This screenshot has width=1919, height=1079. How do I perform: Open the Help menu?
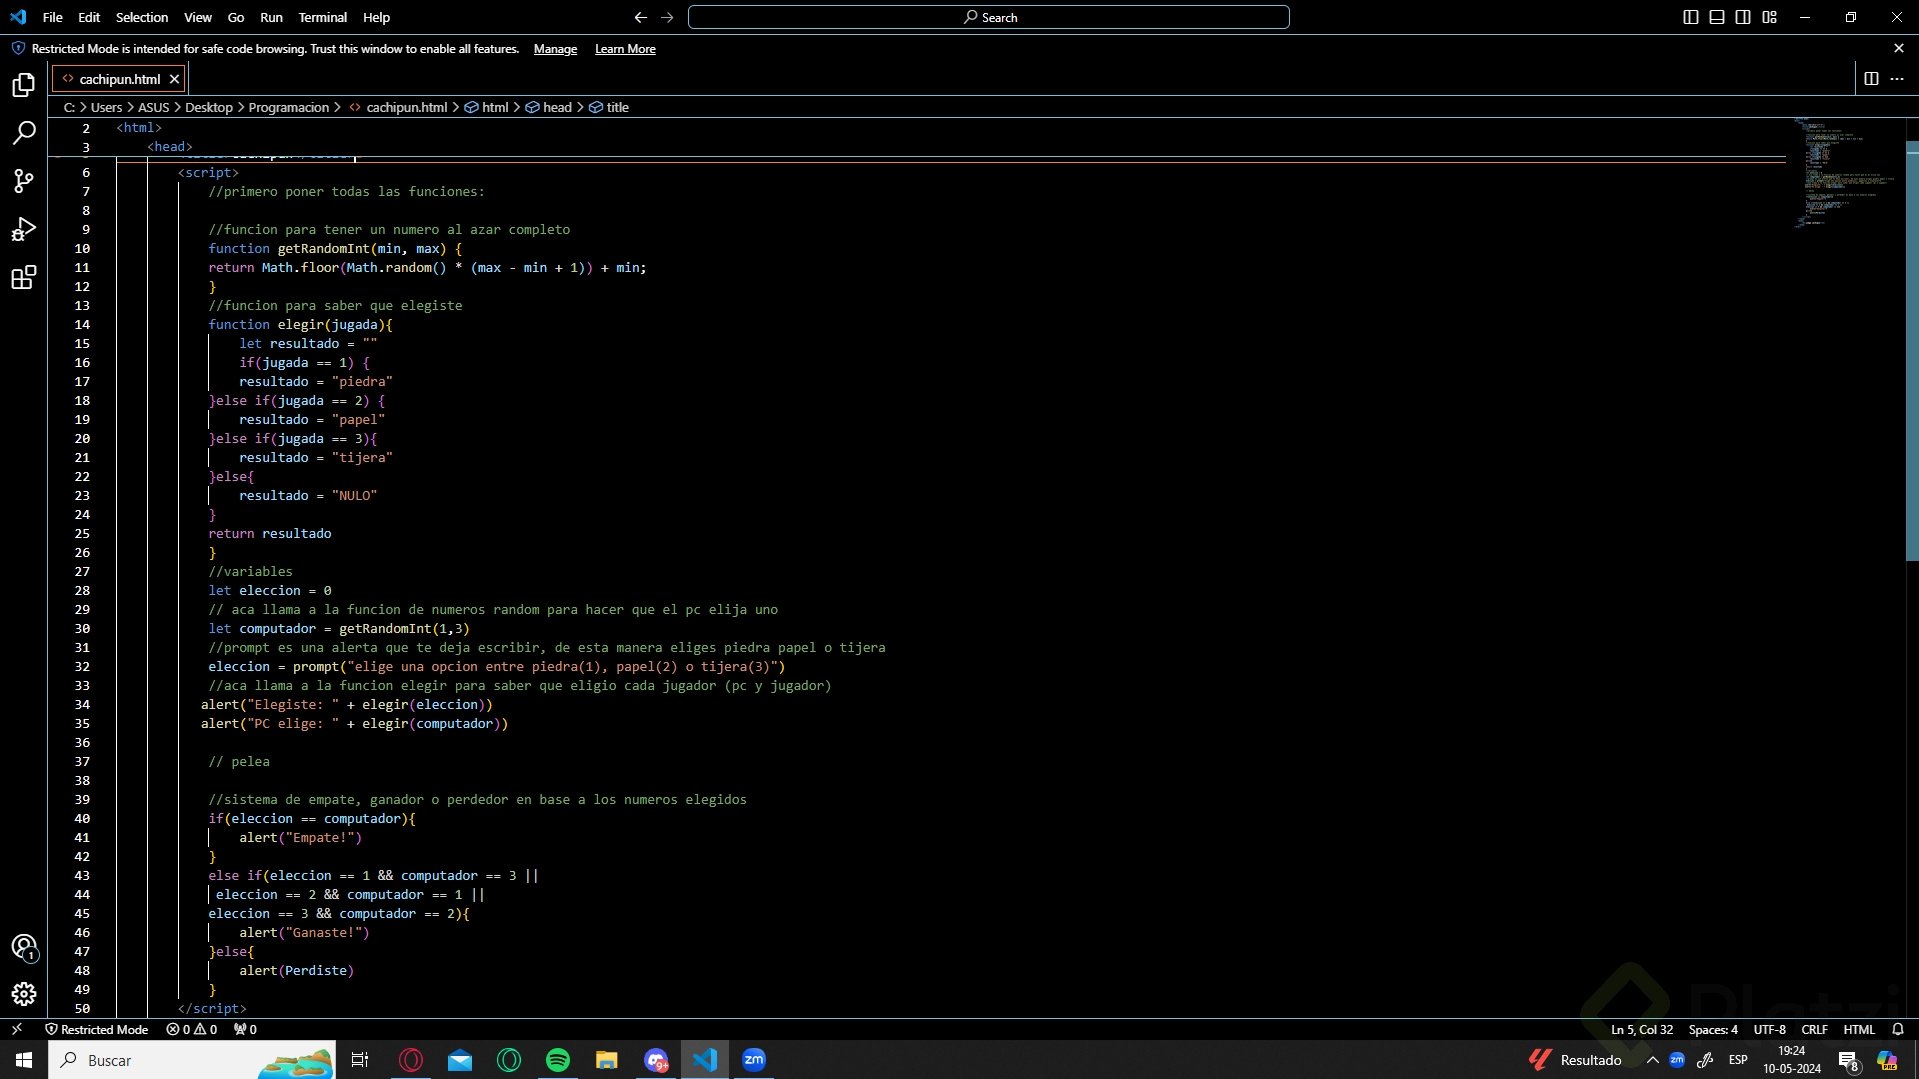[376, 17]
